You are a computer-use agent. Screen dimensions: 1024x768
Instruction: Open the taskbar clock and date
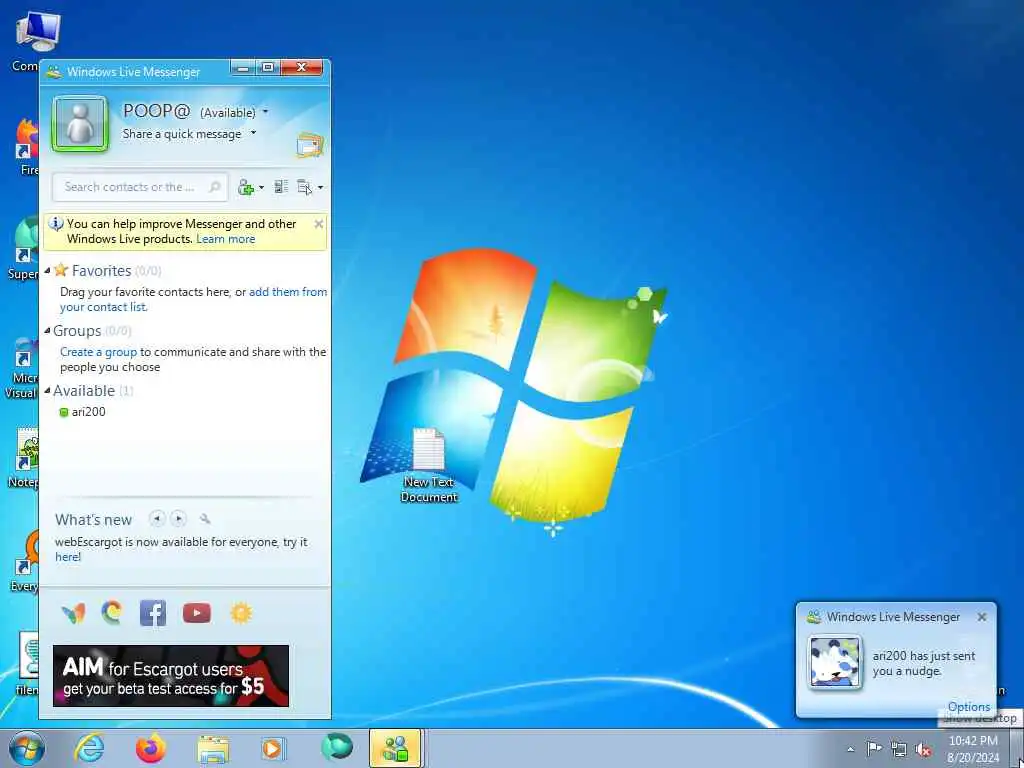point(973,749)
